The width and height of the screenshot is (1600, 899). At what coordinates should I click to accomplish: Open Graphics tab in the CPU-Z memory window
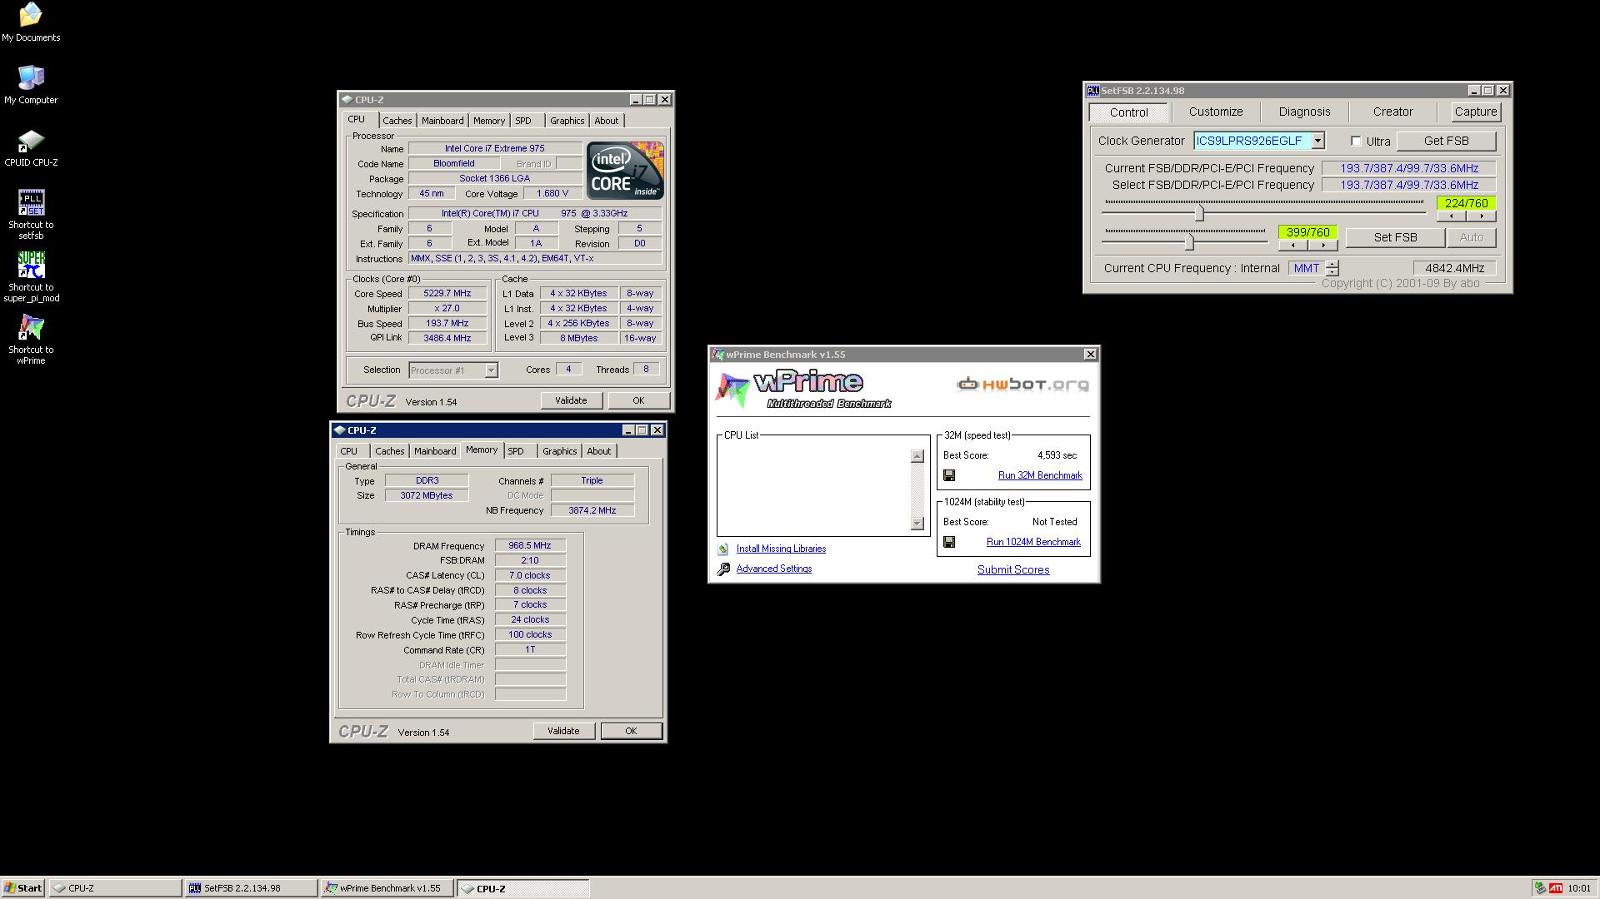[560, 451]
